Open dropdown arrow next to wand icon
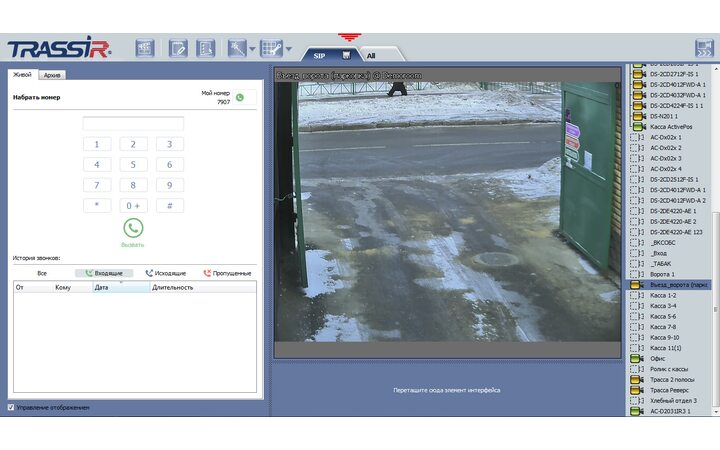This screenshot has width=720, height=450. pyautogui.click(x=252, y=49)
